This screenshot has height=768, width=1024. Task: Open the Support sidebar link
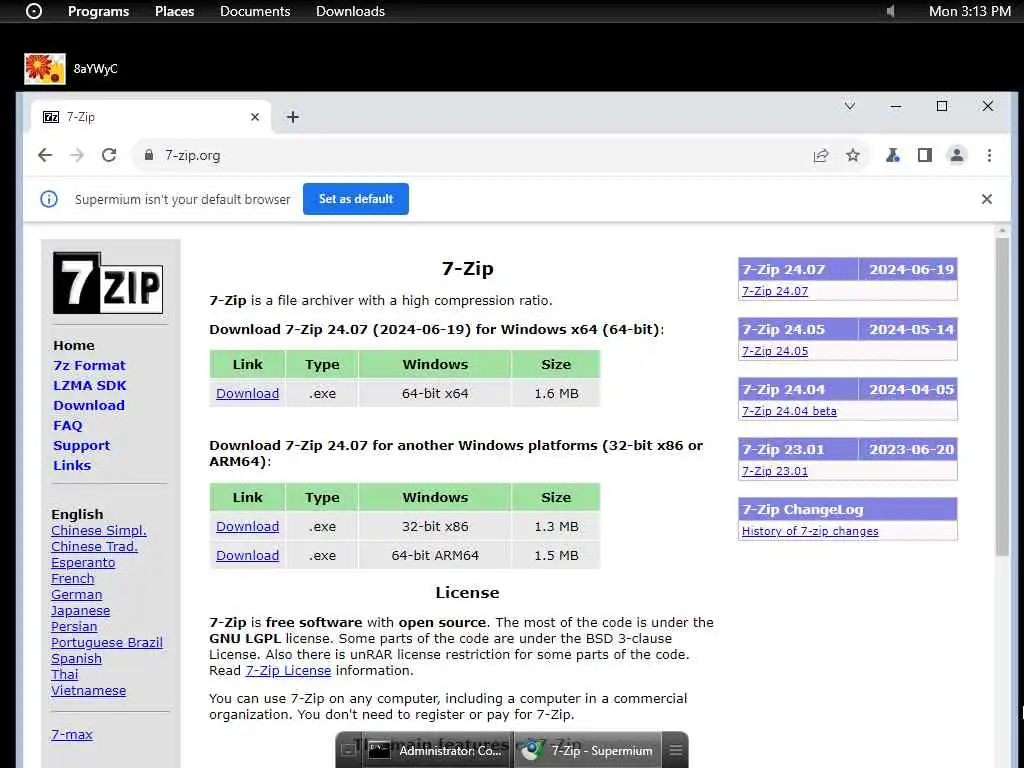click(x=82, y=446)
